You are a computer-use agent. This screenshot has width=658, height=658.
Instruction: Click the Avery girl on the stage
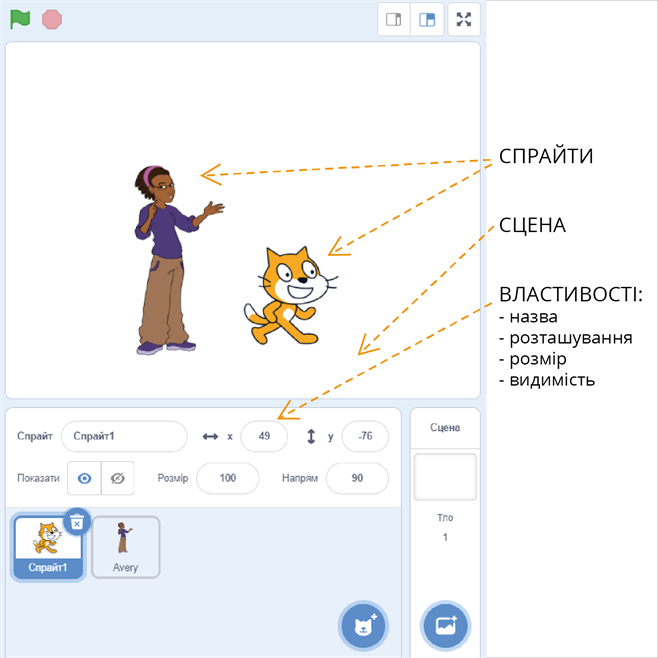(x=162, y=260)
